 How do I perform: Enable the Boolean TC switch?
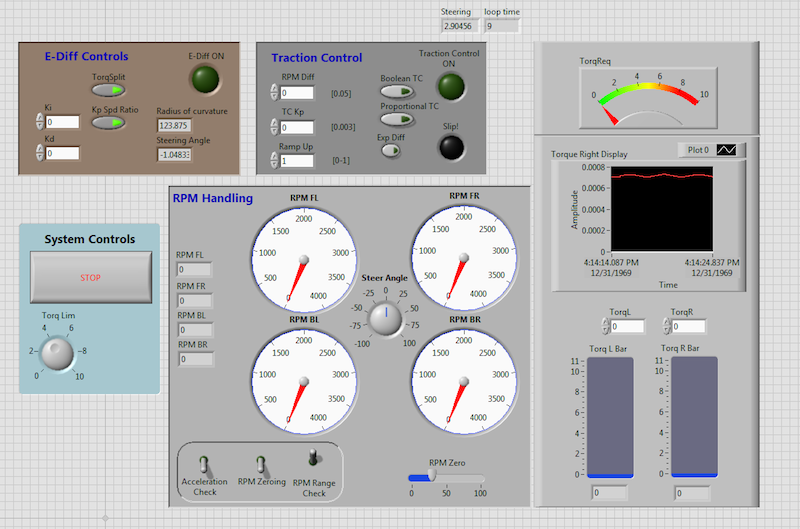(x=399, y=90)
